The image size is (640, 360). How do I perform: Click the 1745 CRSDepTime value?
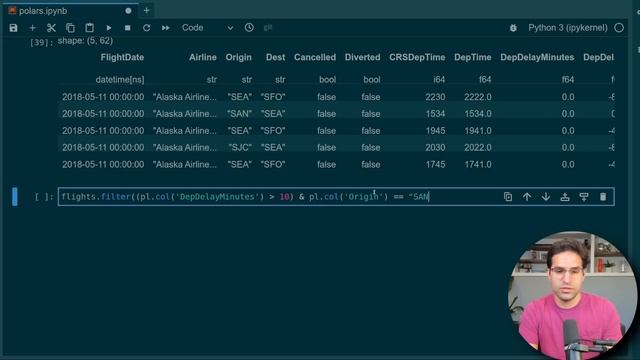point(435,164)
